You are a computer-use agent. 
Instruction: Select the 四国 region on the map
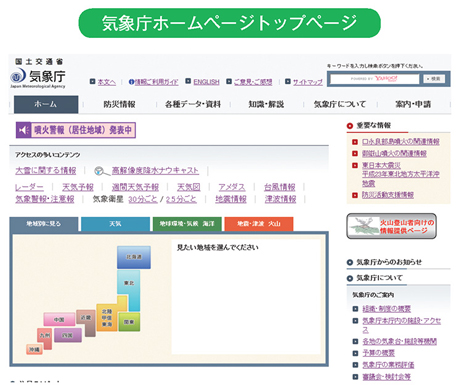(x=68, y=335)
